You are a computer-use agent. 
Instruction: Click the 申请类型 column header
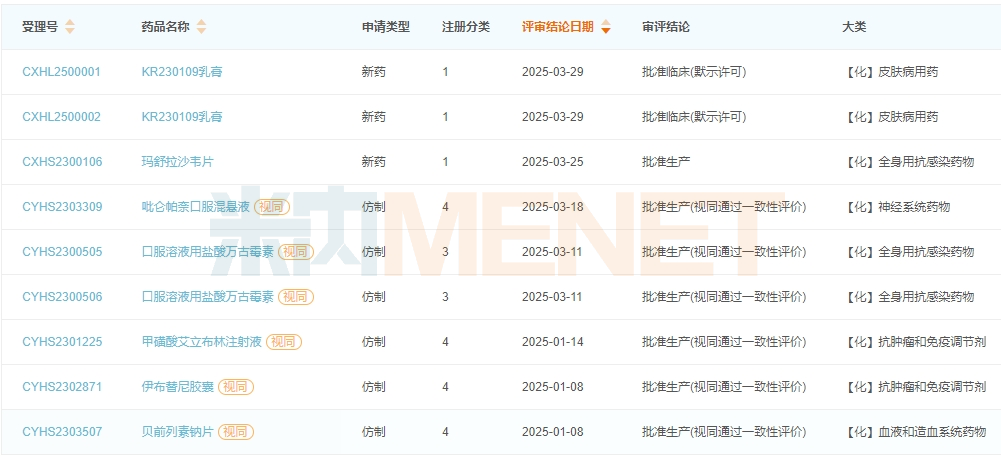[386, 27]
